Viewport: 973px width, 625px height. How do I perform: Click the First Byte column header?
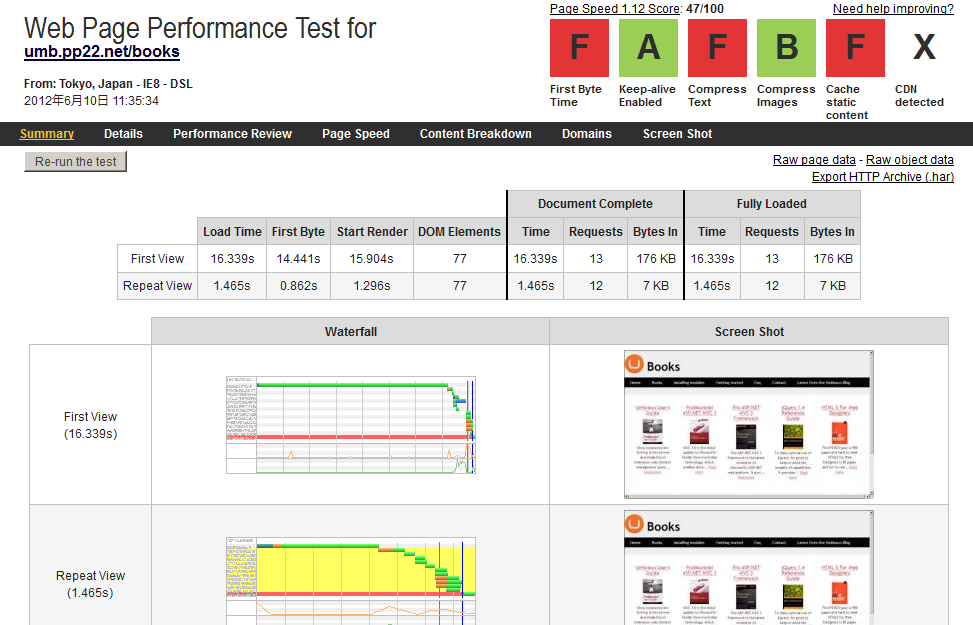[x=298, y=232]
